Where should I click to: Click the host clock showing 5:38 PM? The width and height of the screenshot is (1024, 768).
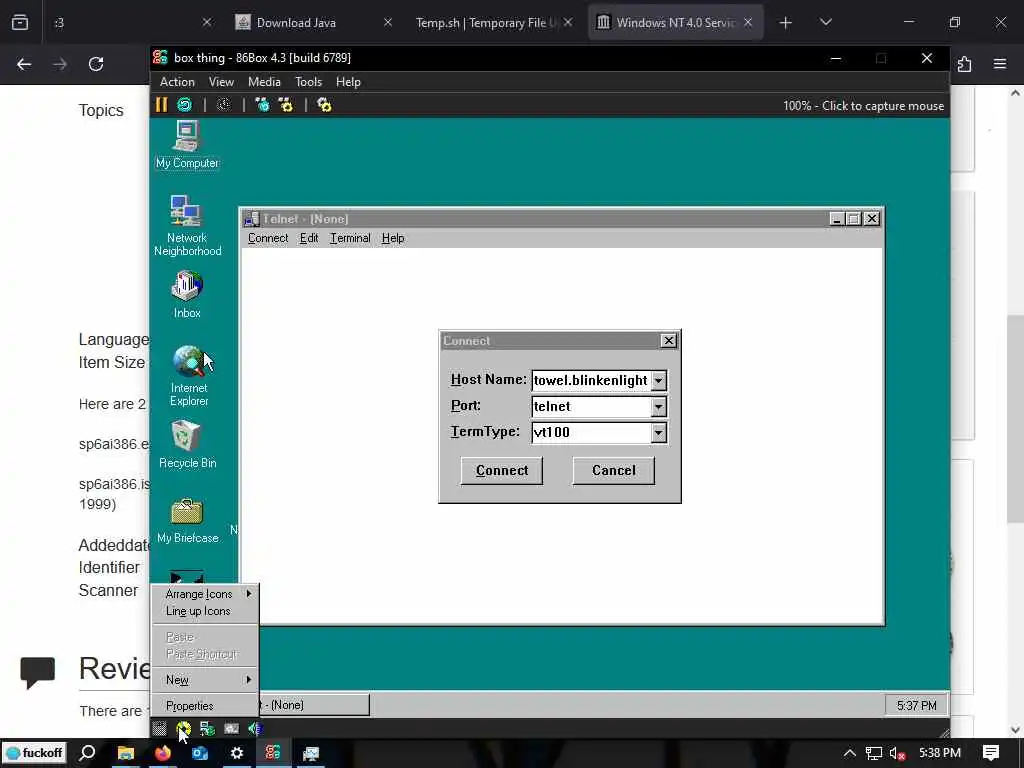point(939,753)
